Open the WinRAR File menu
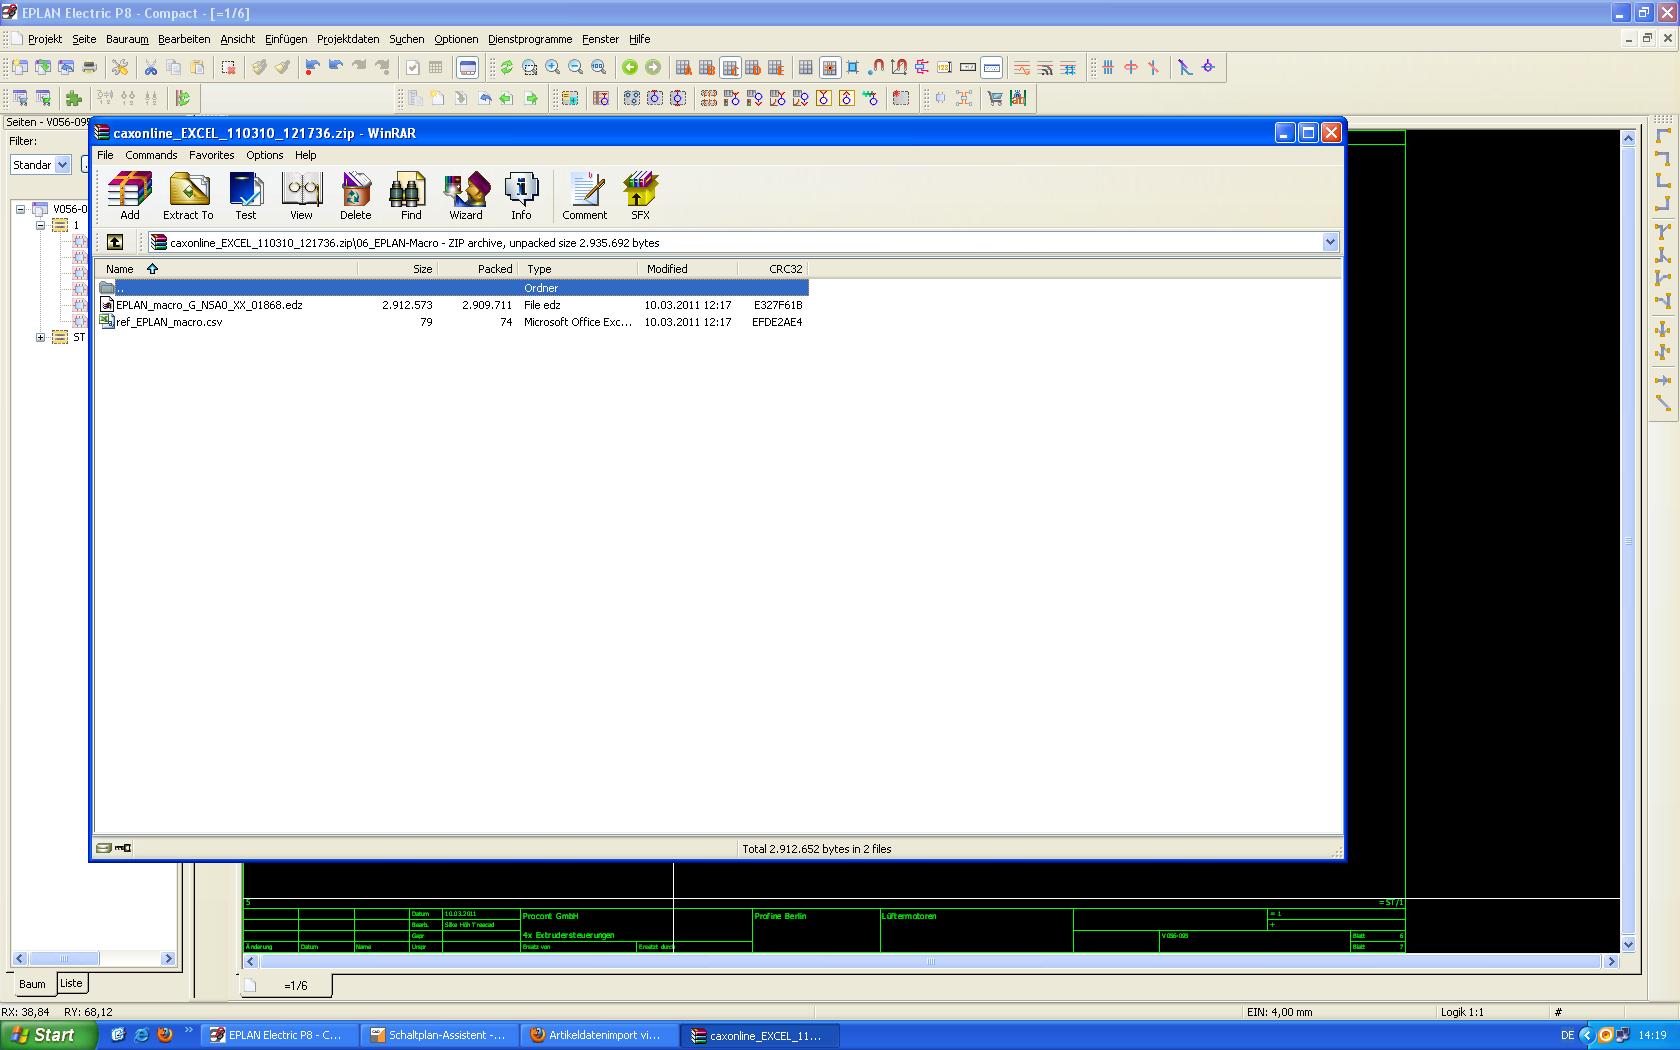 coord(105,155)
